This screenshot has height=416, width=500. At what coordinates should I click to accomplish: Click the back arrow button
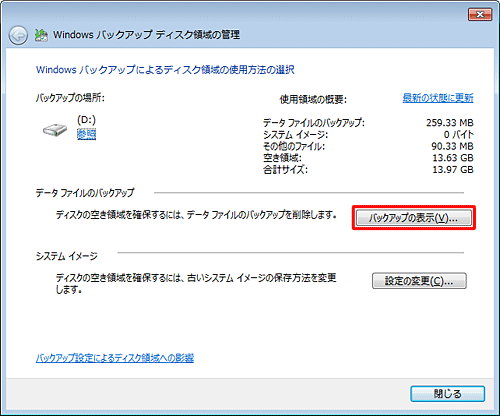coord(18,35)
